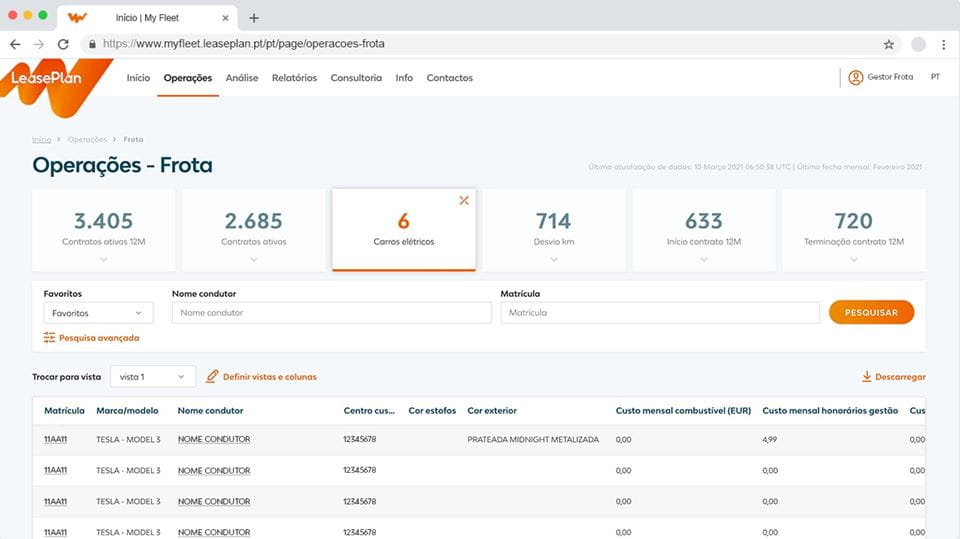The image size is (960, 539).
Task: Follow the Início breadcrumb link
Action: point(41,140)
